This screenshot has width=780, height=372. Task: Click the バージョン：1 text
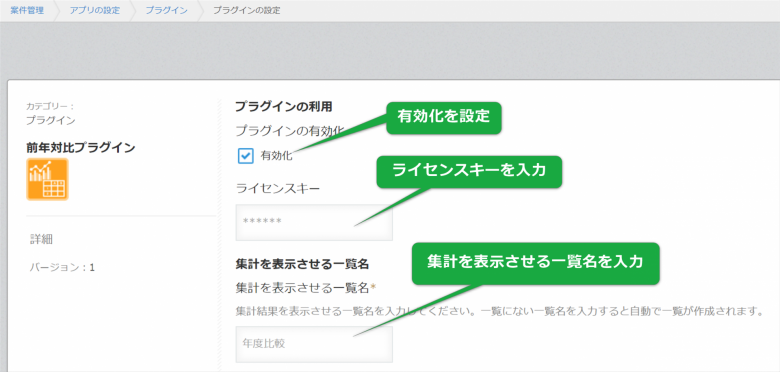62,268
